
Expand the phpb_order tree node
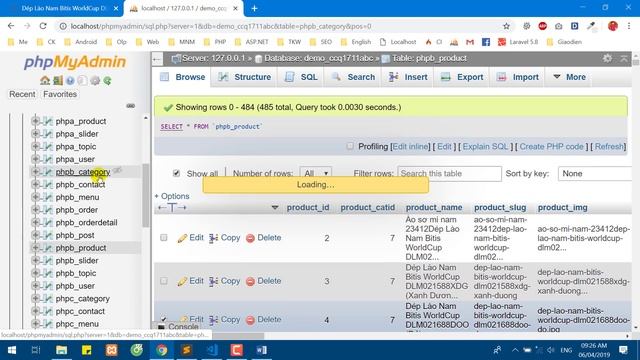click(x=35, y=209)
